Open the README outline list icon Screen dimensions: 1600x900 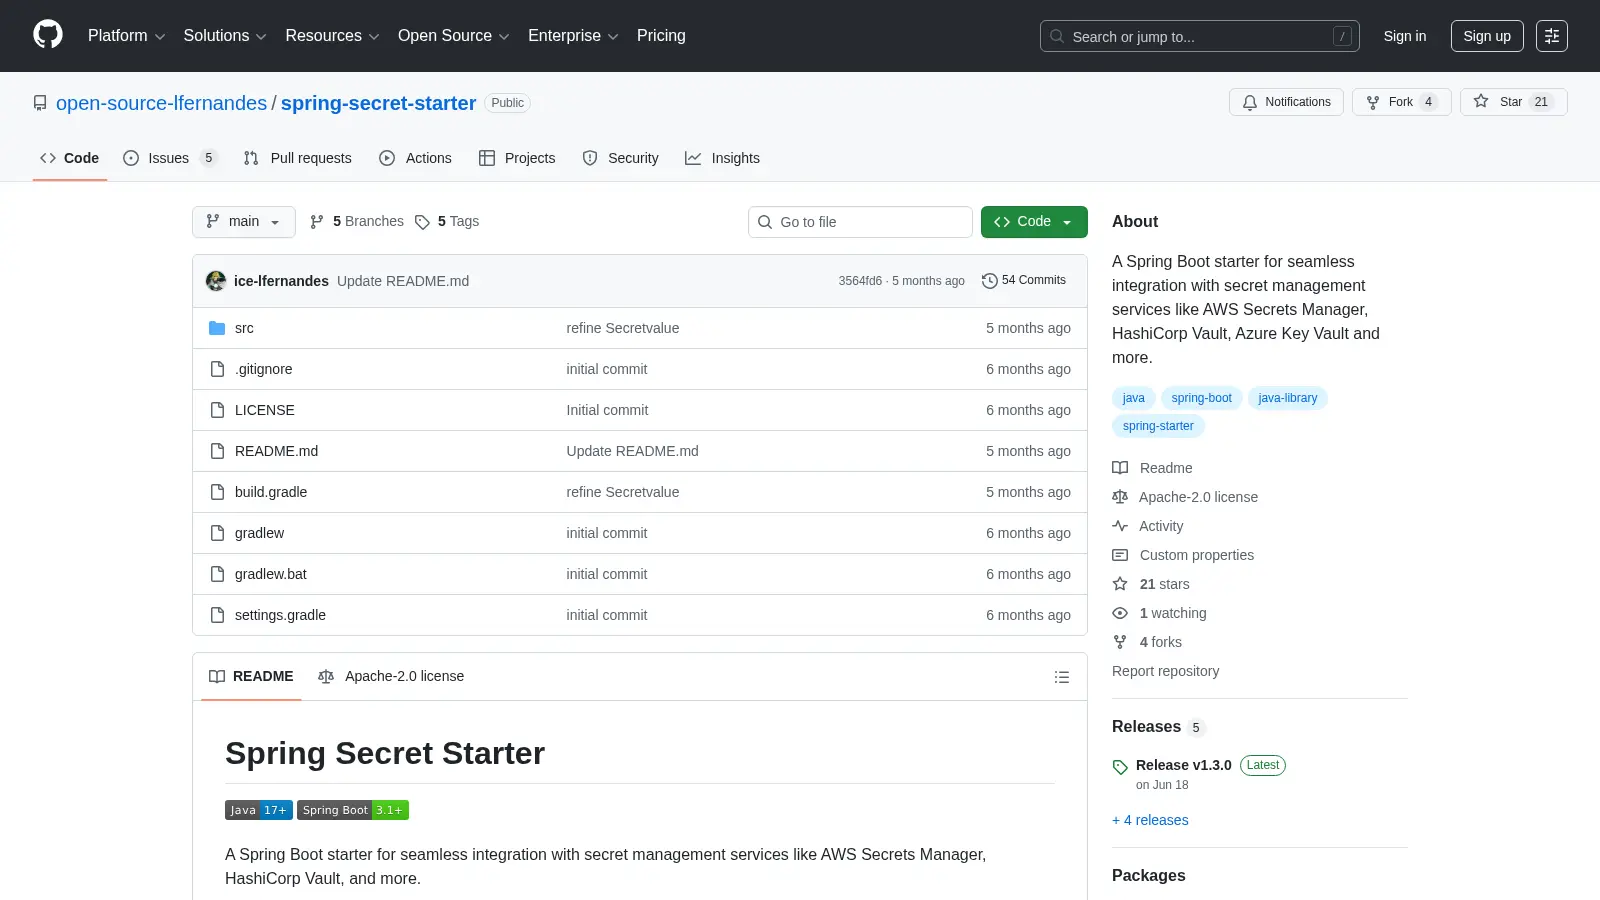tap(1062, 677)
